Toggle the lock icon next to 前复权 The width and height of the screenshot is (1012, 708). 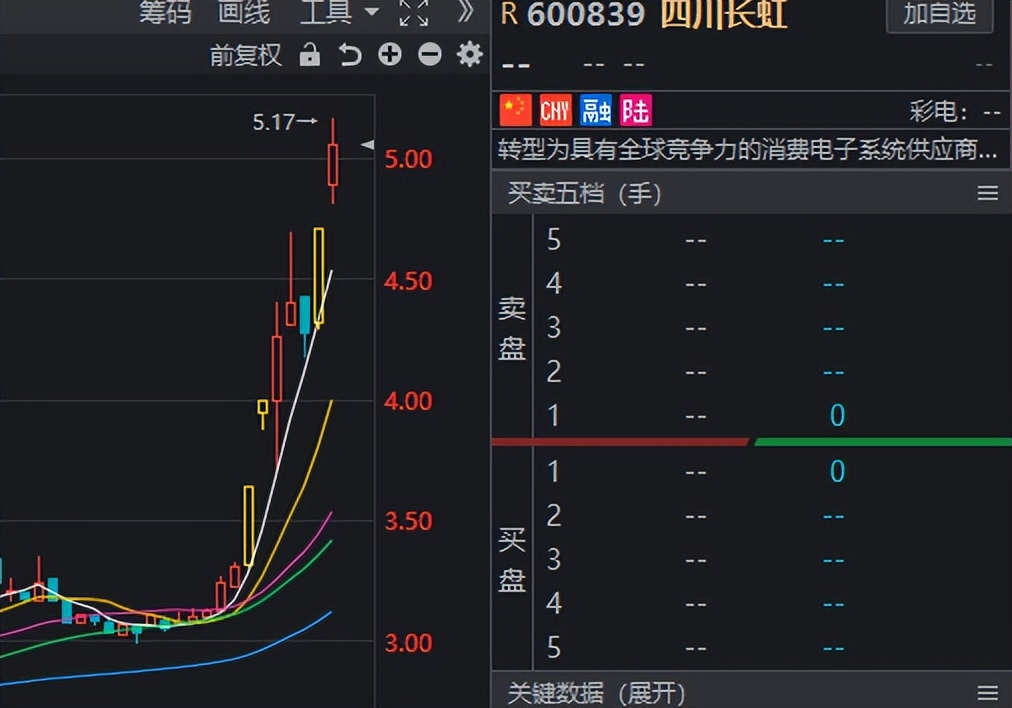coord(310,55)
